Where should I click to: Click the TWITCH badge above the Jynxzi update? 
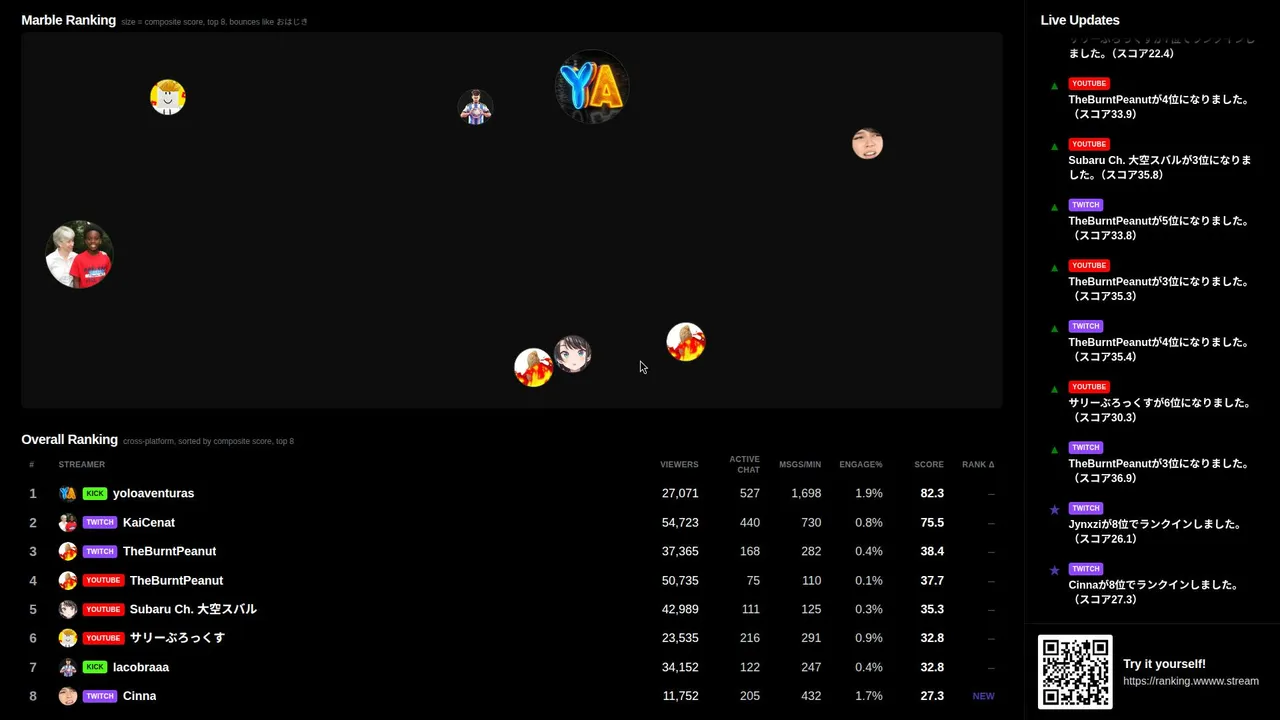click(1086, 508)
